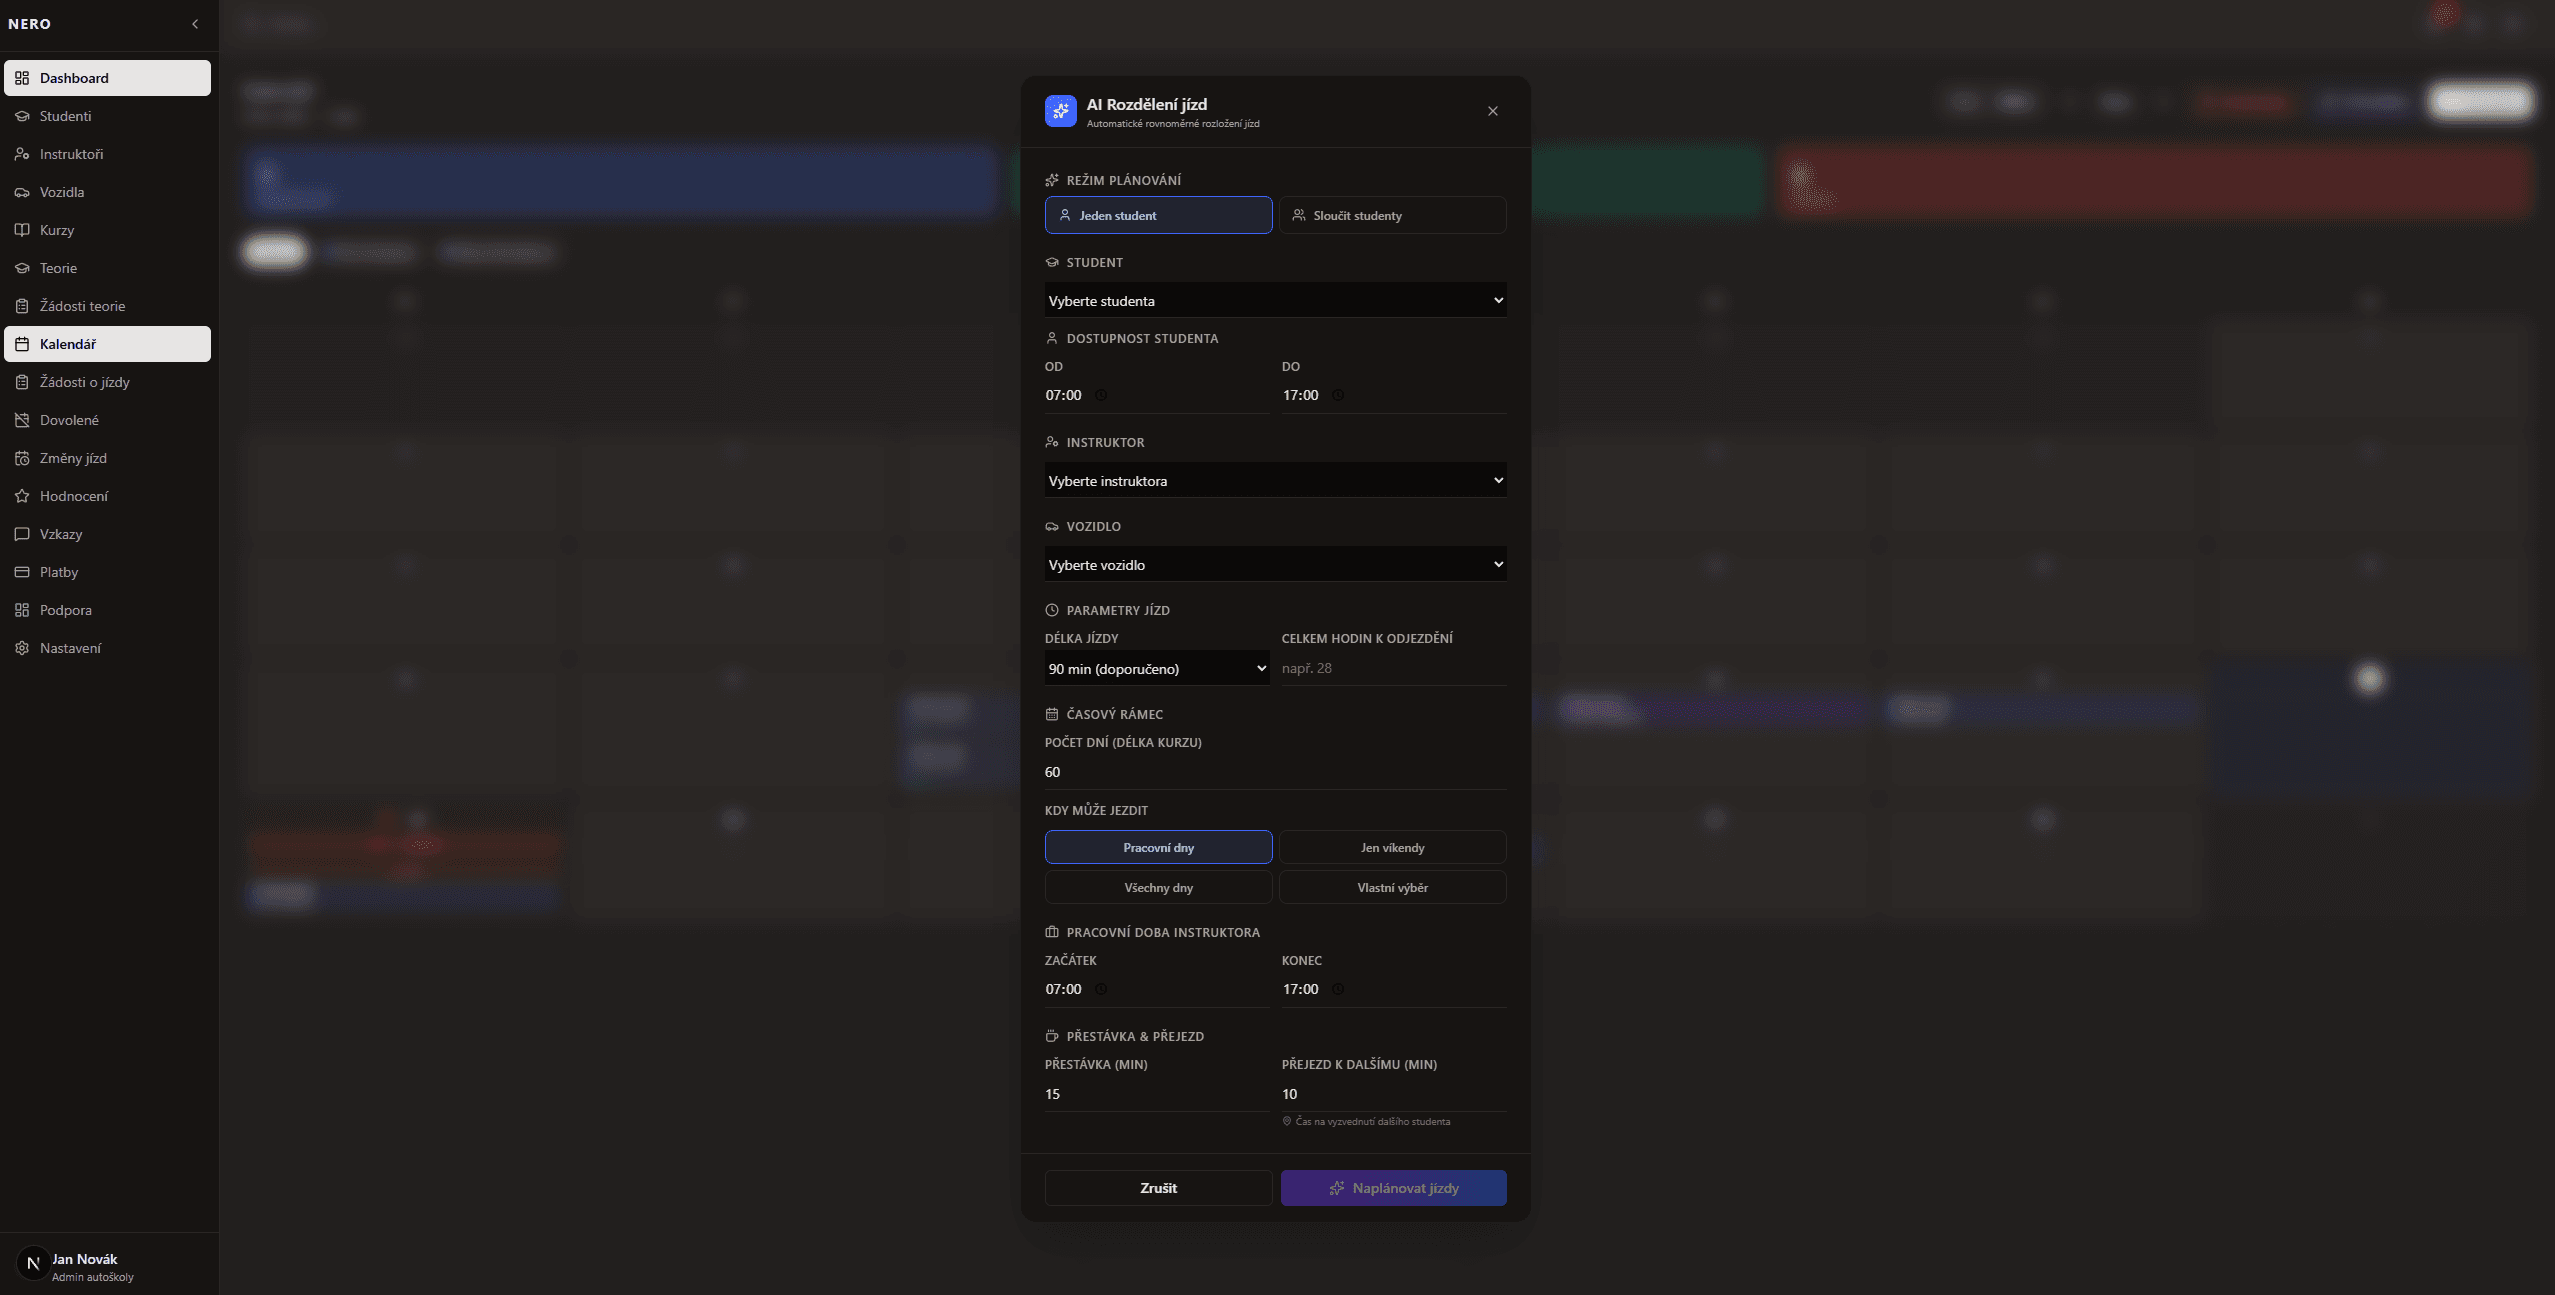Screen dimensions: 2555x1295
Task: Click the Hodnocení star icon
Action: click(x=22, y=496)
